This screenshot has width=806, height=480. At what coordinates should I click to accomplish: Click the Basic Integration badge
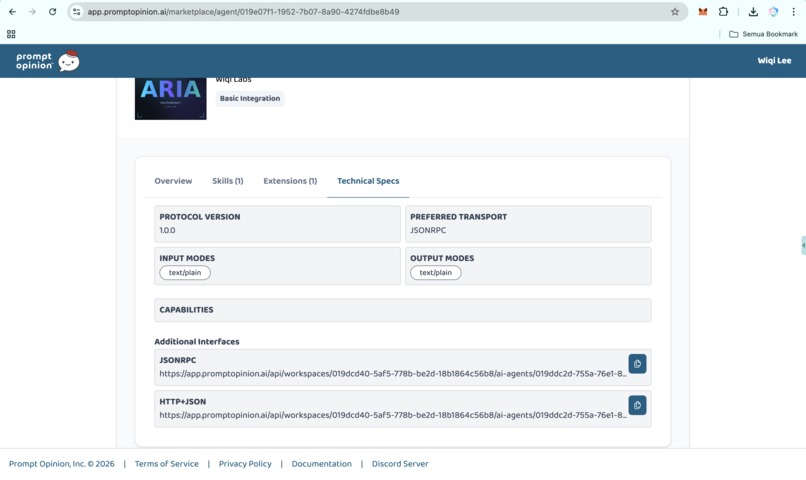[x=250, y=98]
